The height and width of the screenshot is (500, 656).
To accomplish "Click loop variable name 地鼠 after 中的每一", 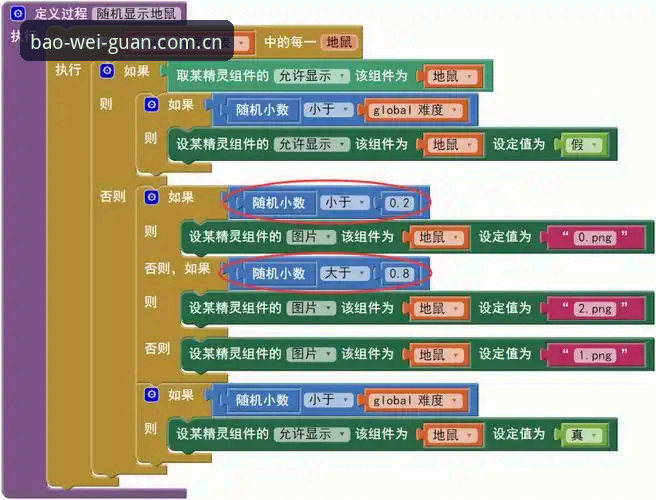I will pos(339,42).
